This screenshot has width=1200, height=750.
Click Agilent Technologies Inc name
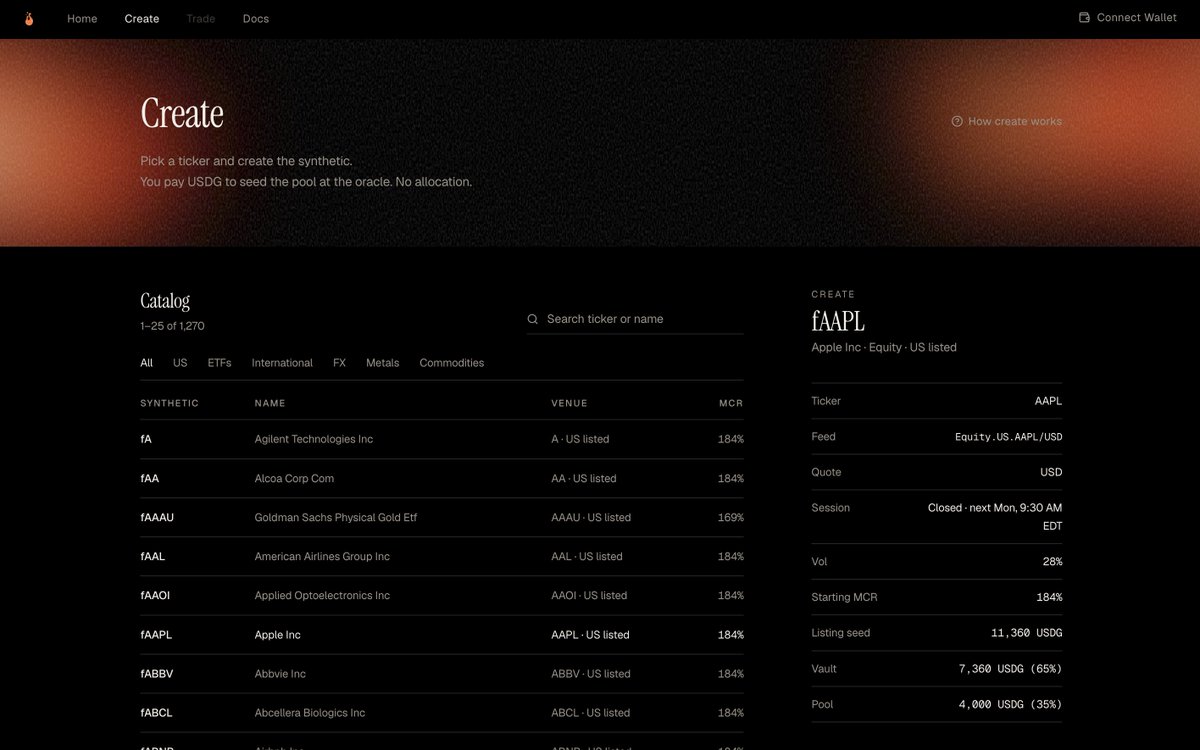(314, 439)
